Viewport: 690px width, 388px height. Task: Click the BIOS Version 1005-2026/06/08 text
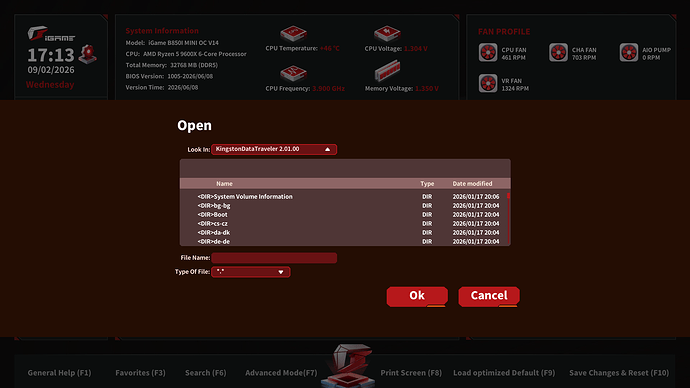169,76
